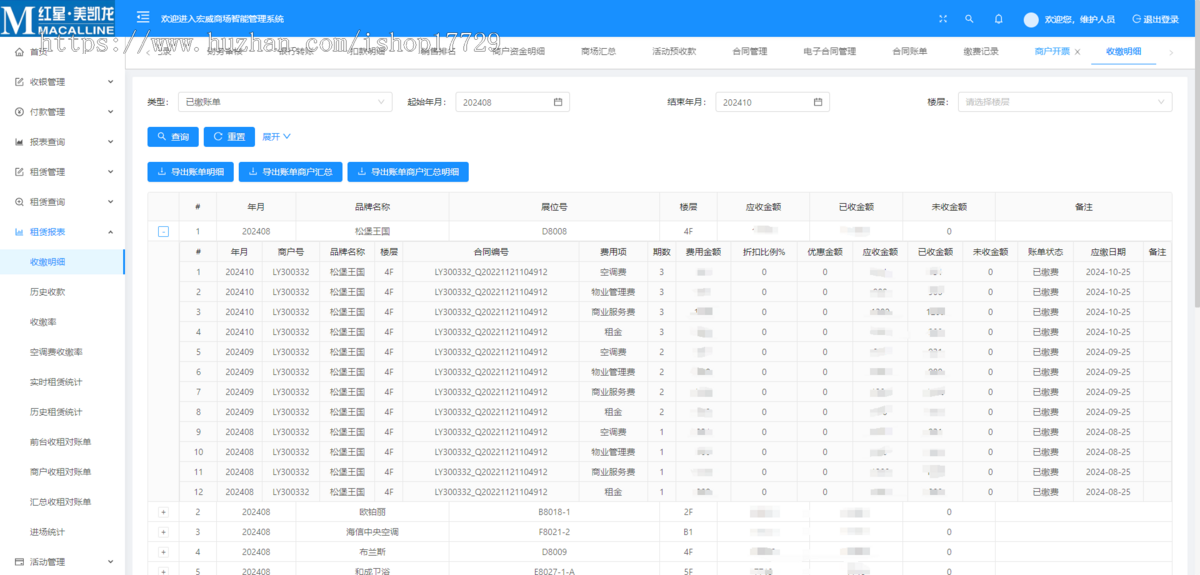Viewport: 1200px width, 575px height.
Task: Expand the 活动管理 menu chevron
Action: pos(110,562)
